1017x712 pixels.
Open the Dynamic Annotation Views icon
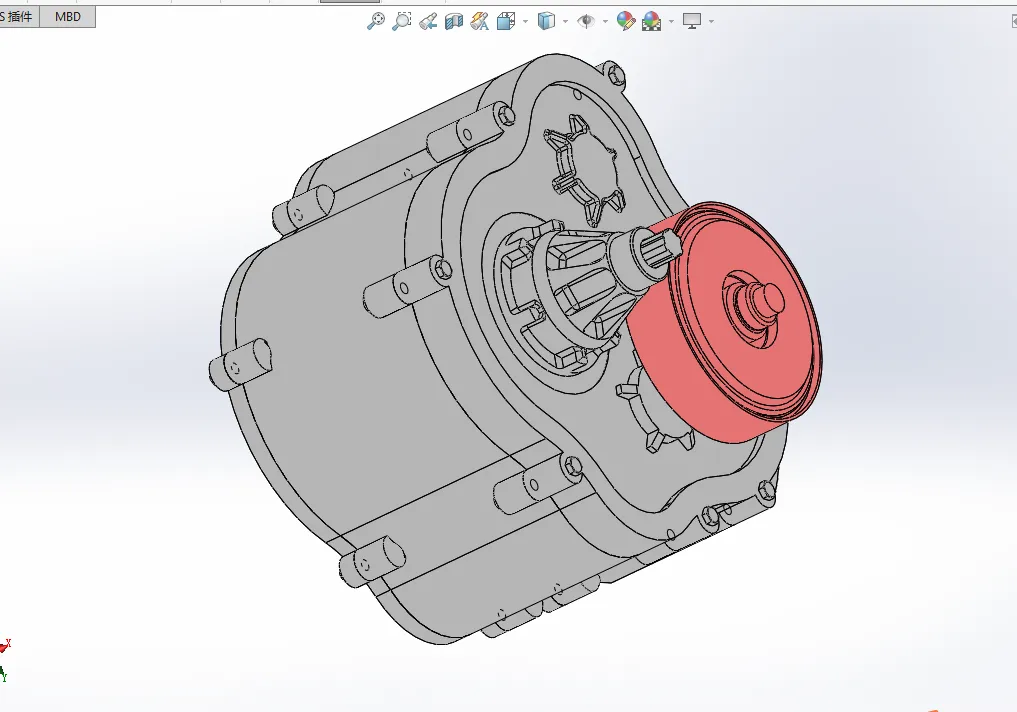(x=479, y=21)
